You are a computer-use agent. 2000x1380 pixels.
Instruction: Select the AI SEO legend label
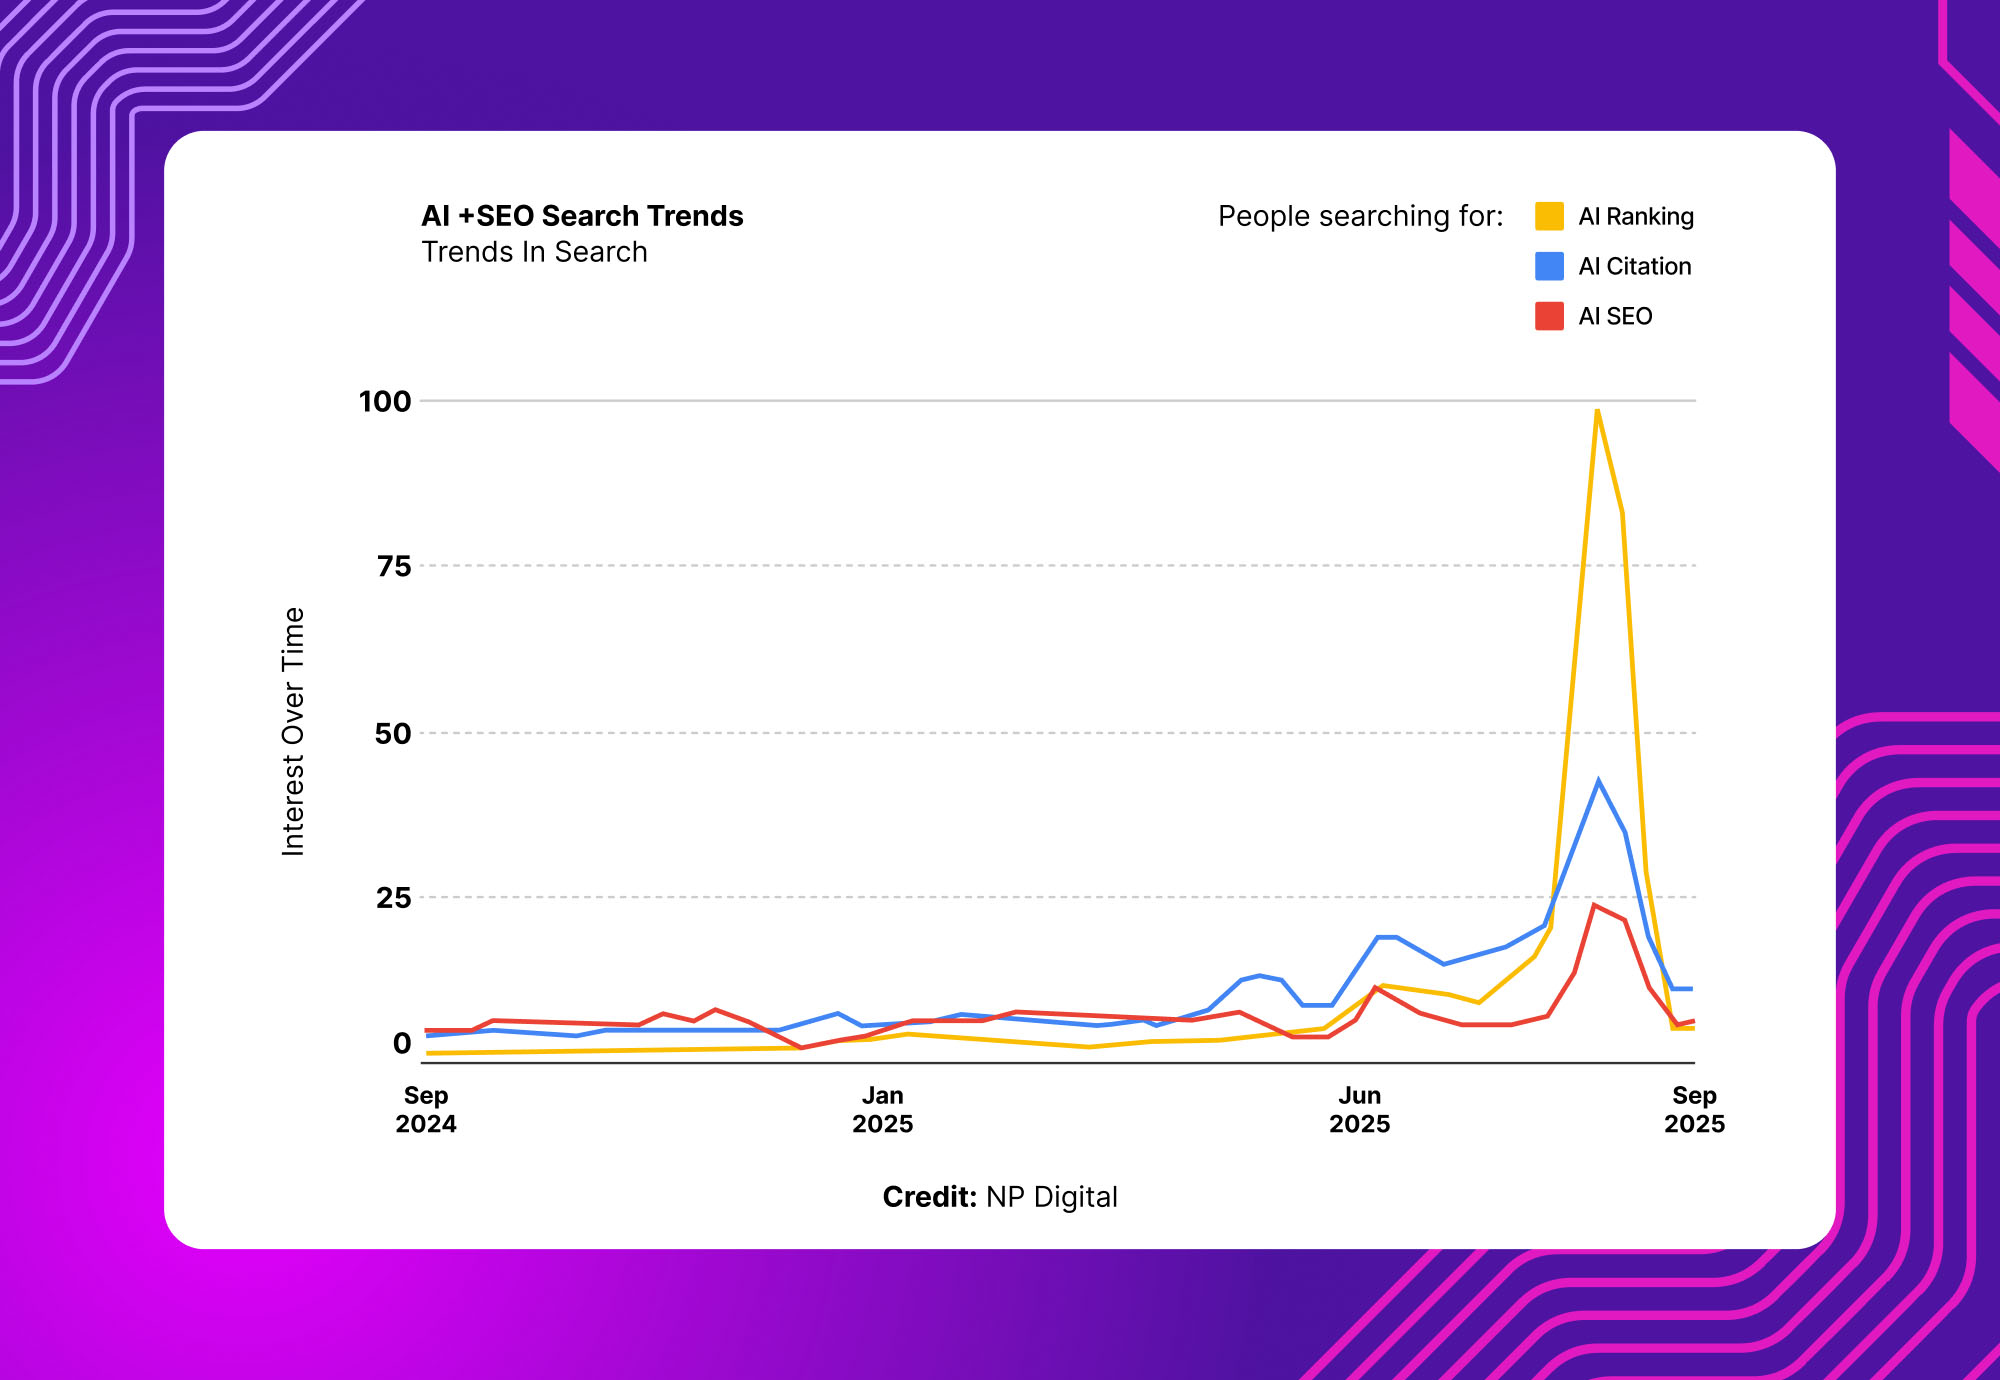(1615, 317)
